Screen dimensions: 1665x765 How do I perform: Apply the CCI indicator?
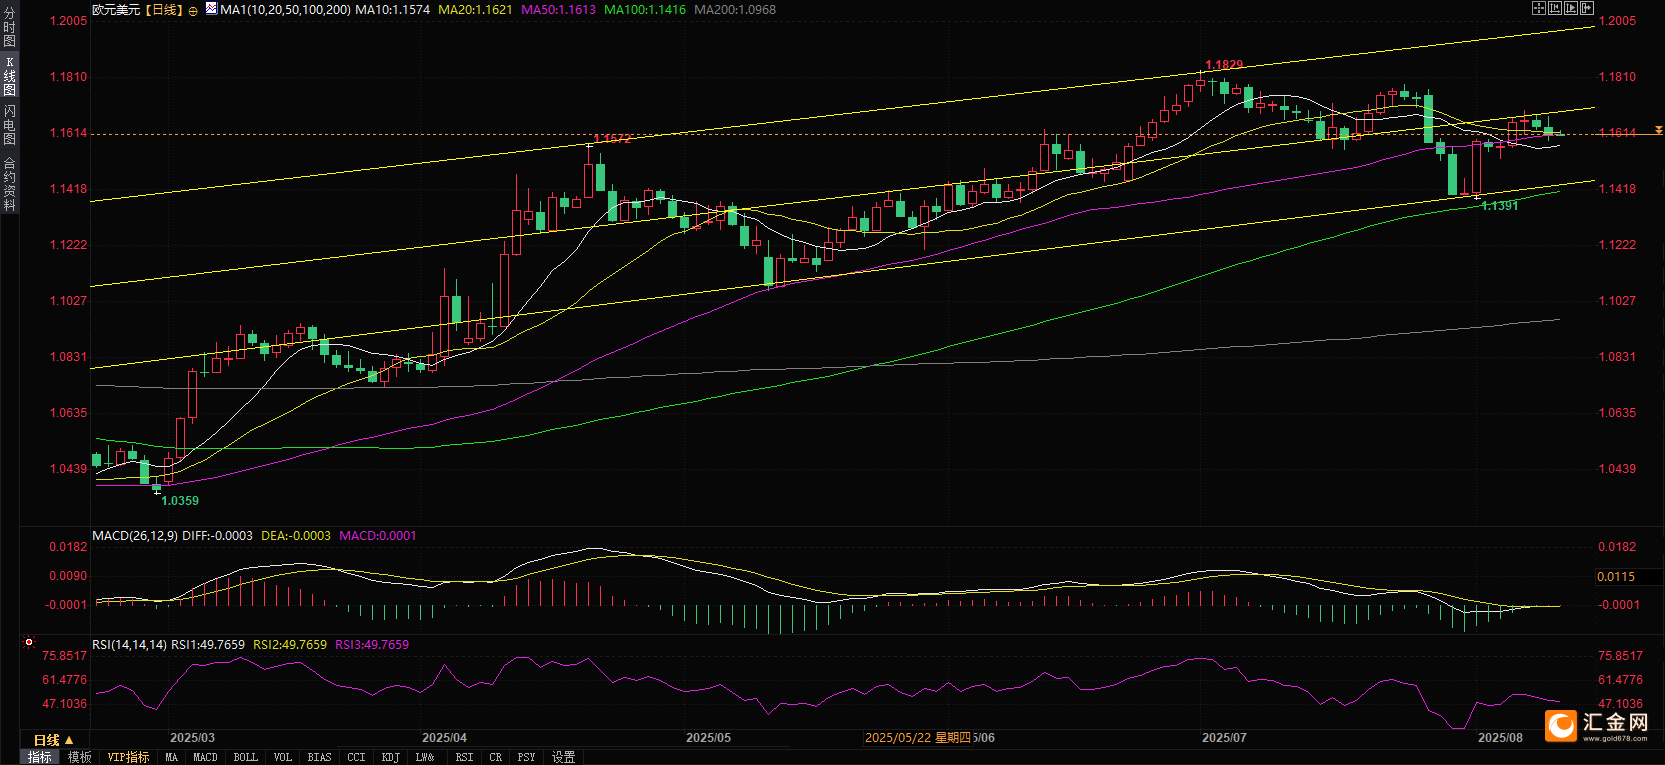point(357,758)
